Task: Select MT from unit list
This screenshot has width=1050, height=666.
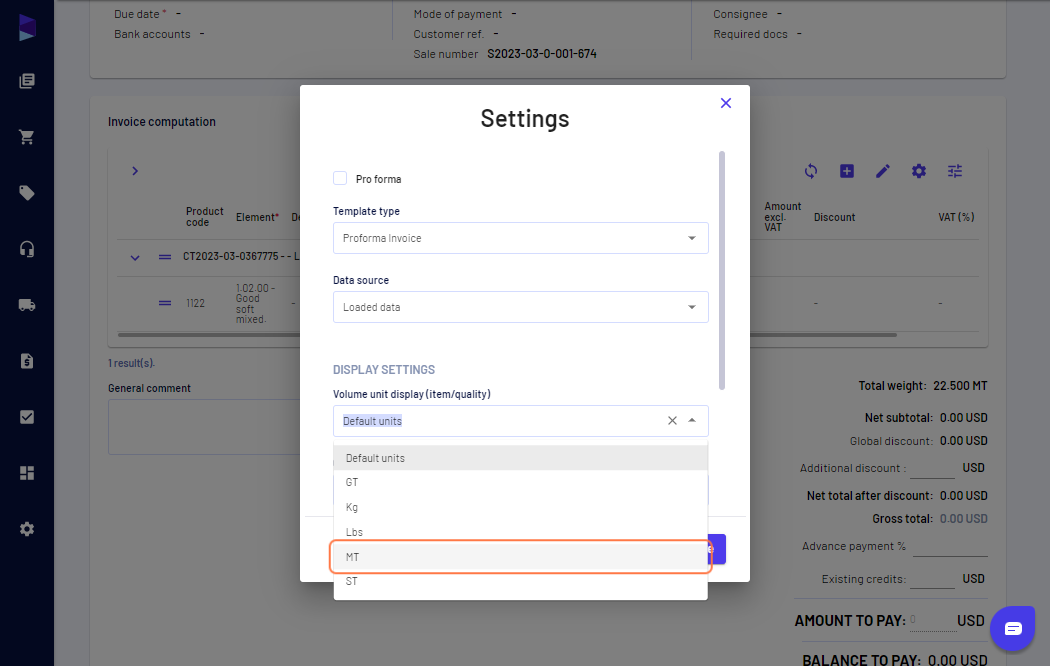Action: tap(520, 557)
